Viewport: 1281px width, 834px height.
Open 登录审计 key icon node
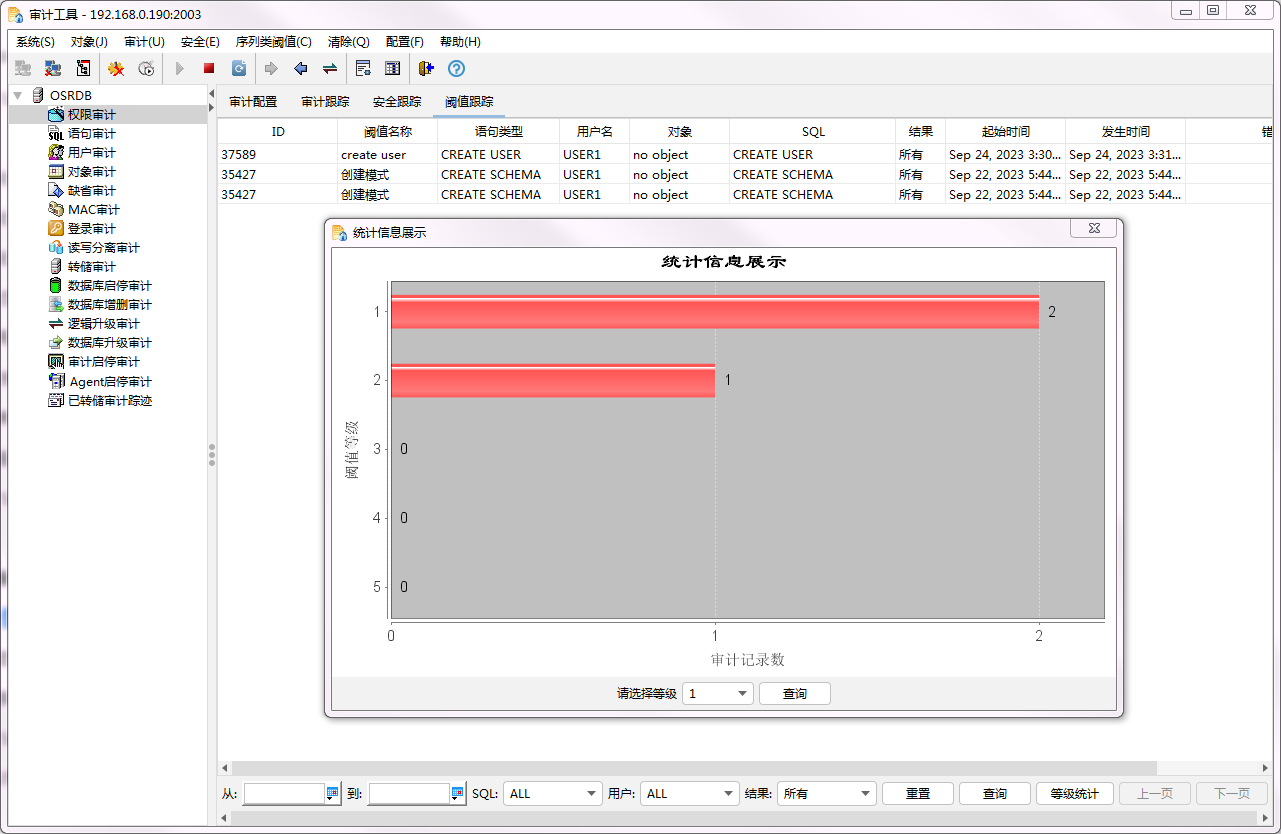pyautogui.click(x=56, y=229)
